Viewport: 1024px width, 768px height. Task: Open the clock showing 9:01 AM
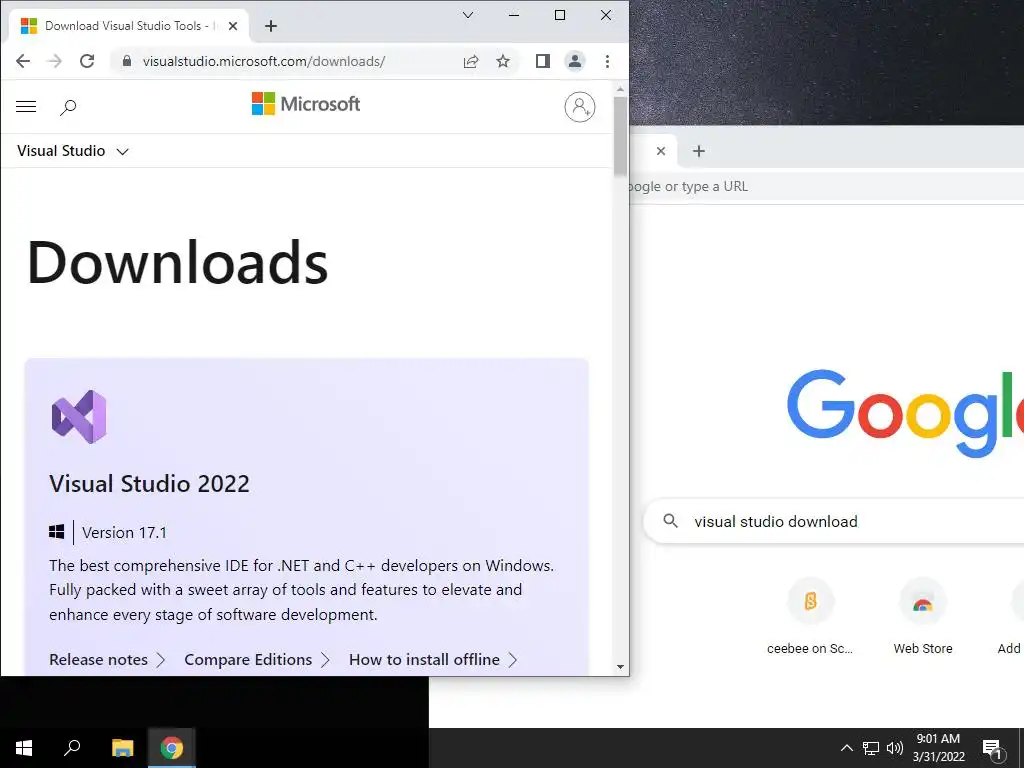pyautogui.click(x=938, y=748)
